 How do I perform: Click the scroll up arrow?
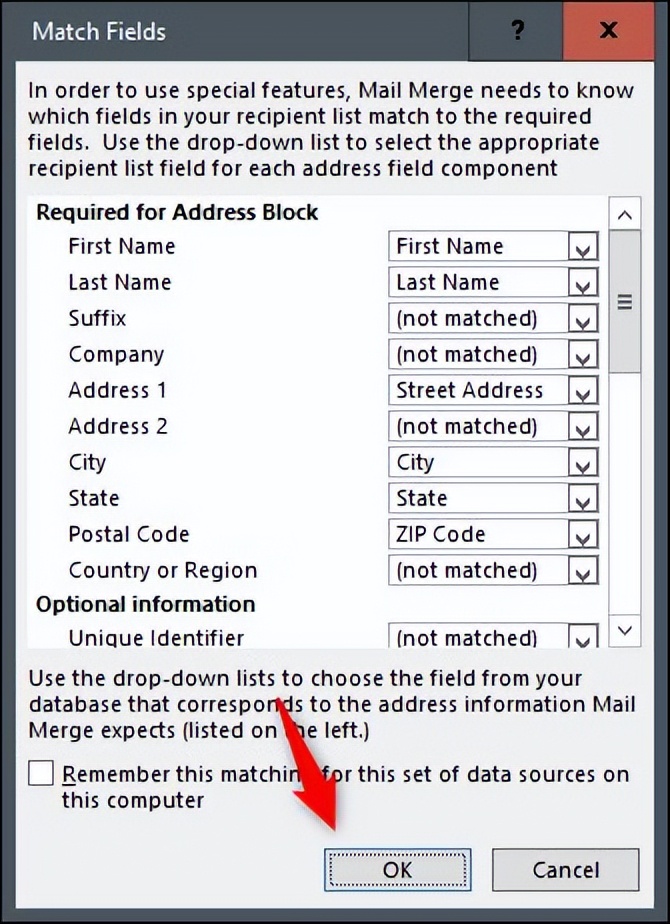tap(625, 214)
